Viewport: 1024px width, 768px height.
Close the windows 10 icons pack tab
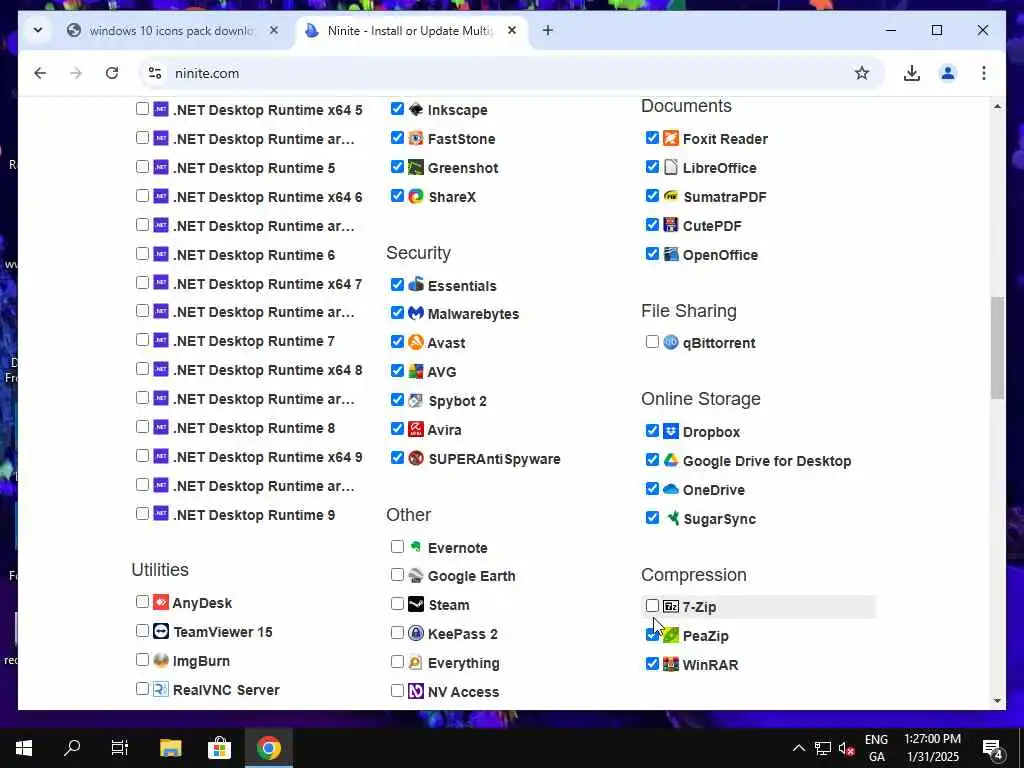tap(274, 30)
